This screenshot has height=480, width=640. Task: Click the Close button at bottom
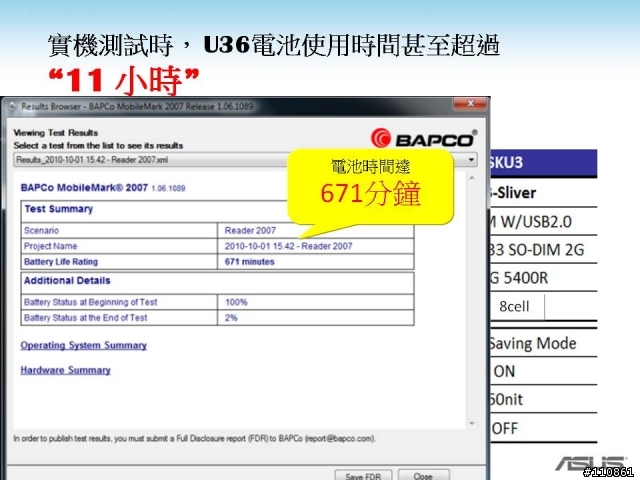423,476
